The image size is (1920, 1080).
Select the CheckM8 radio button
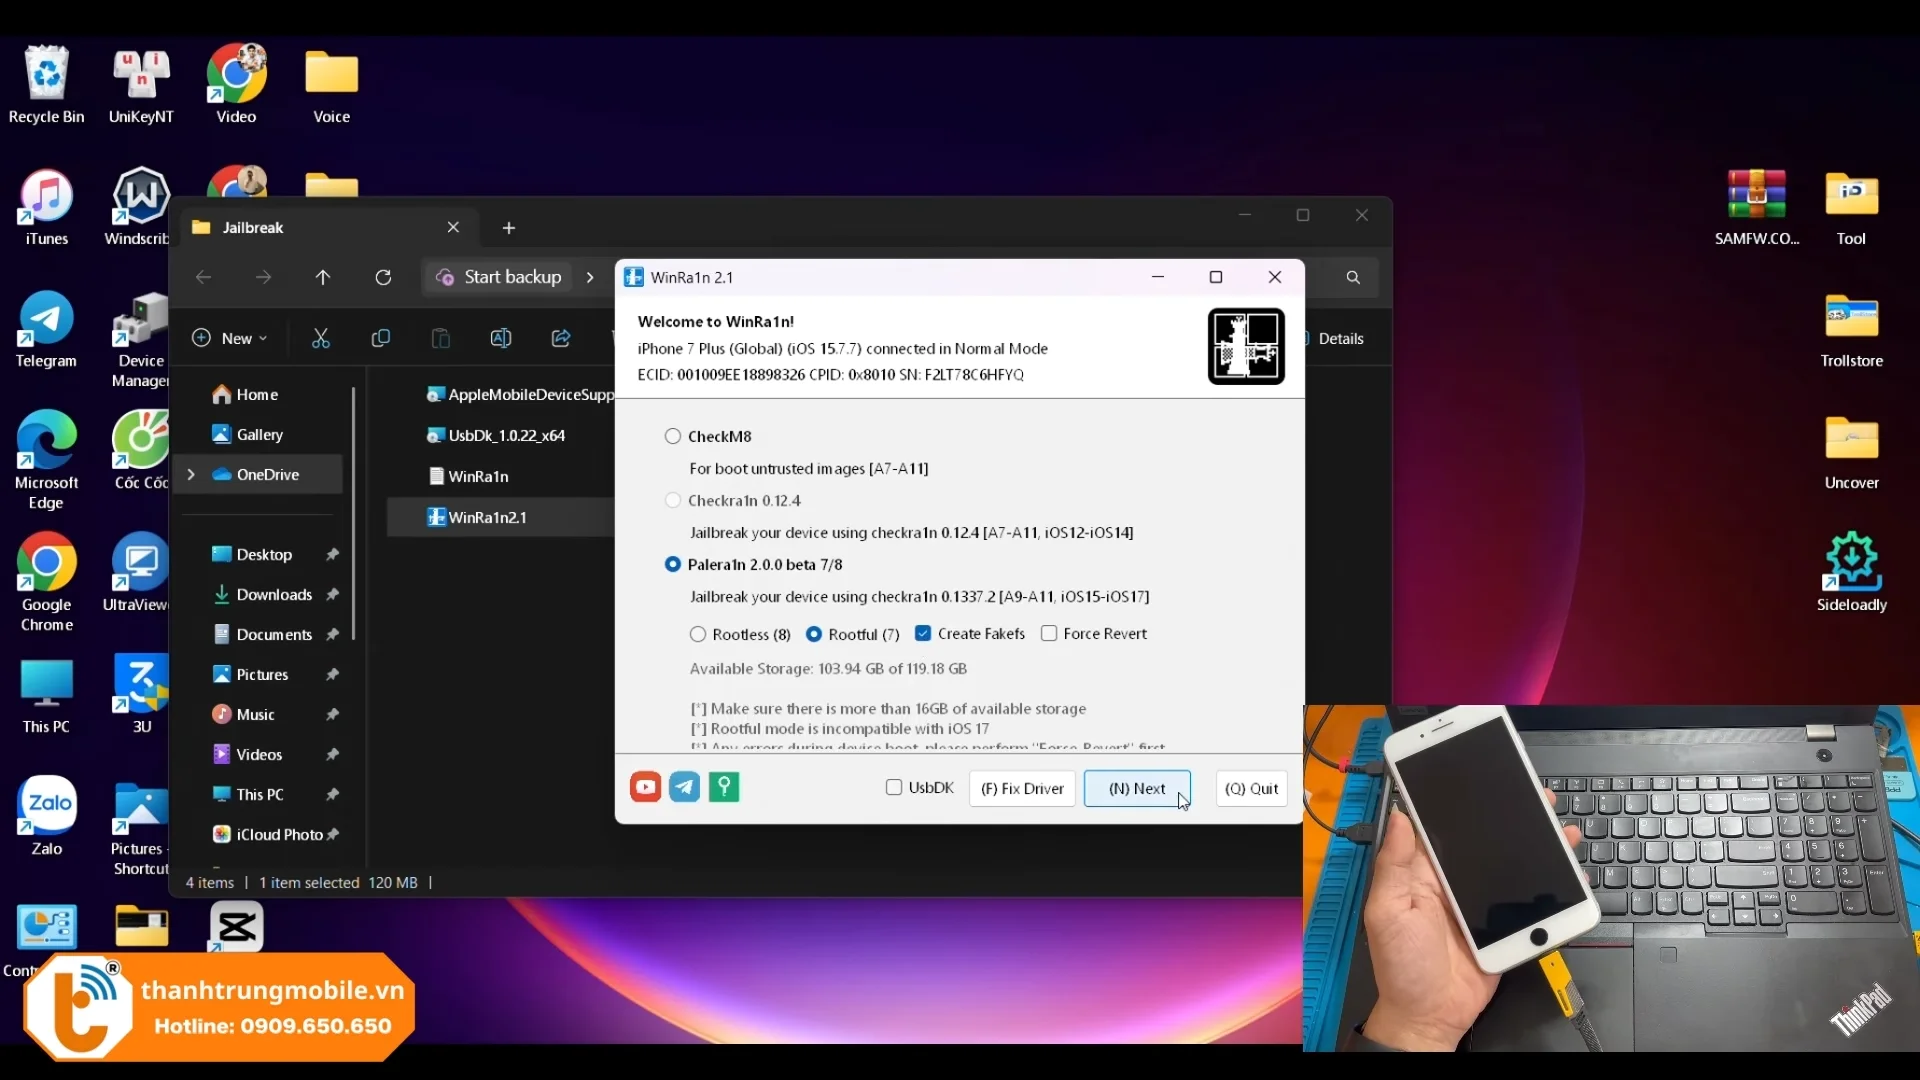(673, 436)
